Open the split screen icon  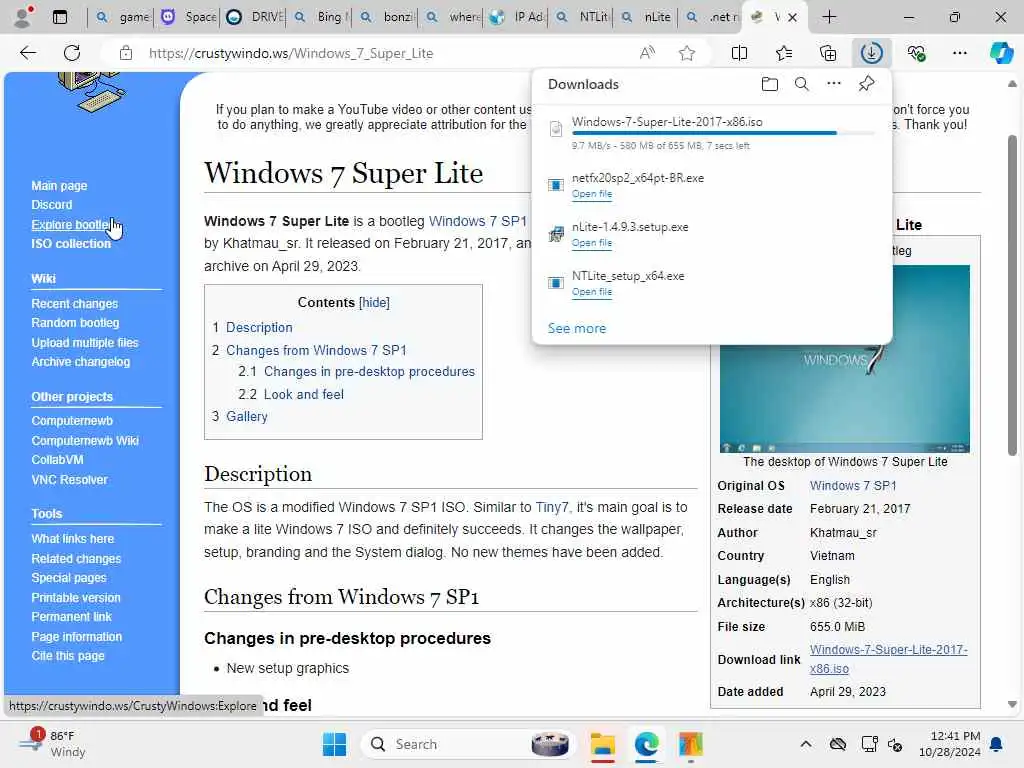[739, 53]
